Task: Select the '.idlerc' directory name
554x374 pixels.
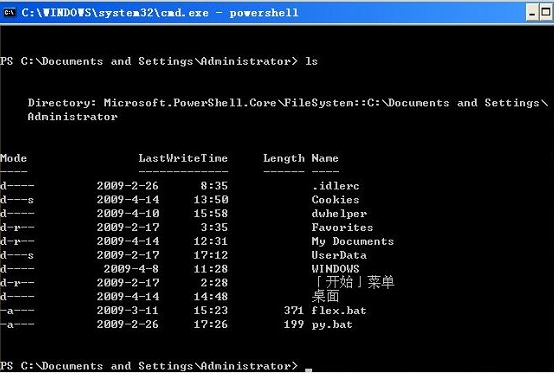Action: [336, 186]
